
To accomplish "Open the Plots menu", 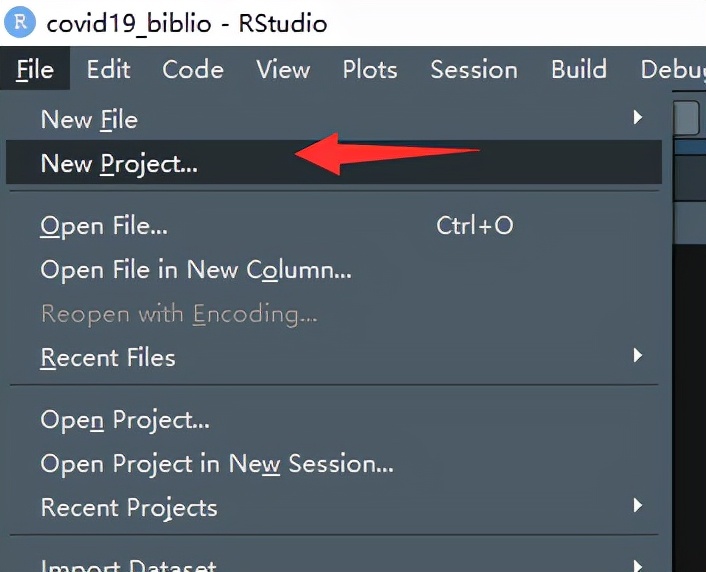I will click(370, 70).
